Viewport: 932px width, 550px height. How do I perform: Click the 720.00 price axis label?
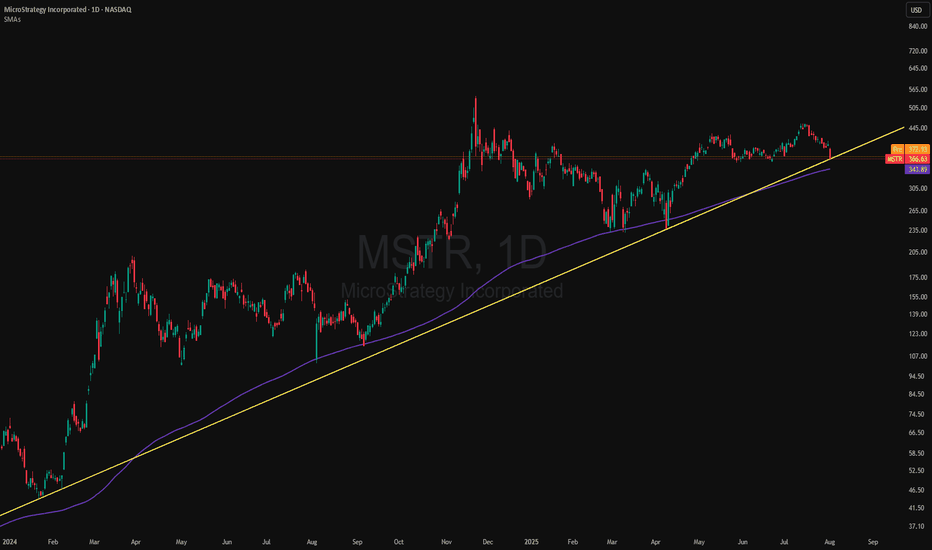click(917, 51)
